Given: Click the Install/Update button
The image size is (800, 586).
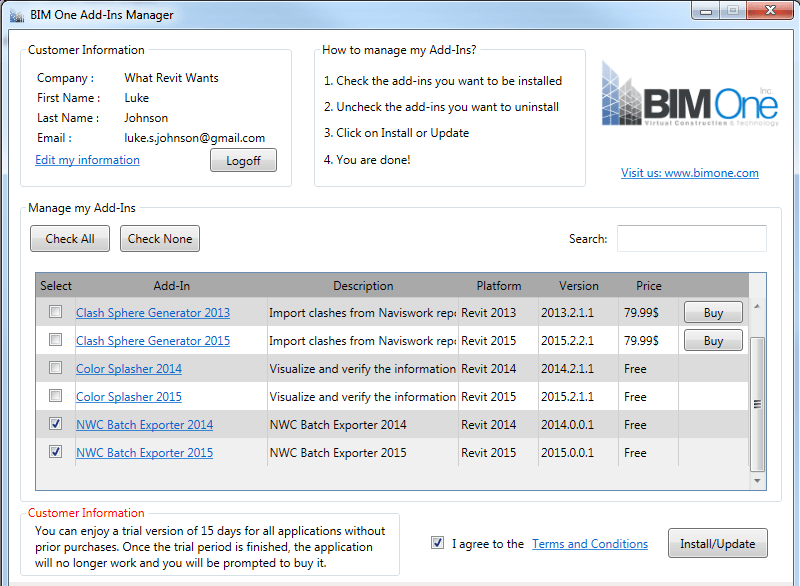Looking at the screenshot, I should tap(718, 543).
